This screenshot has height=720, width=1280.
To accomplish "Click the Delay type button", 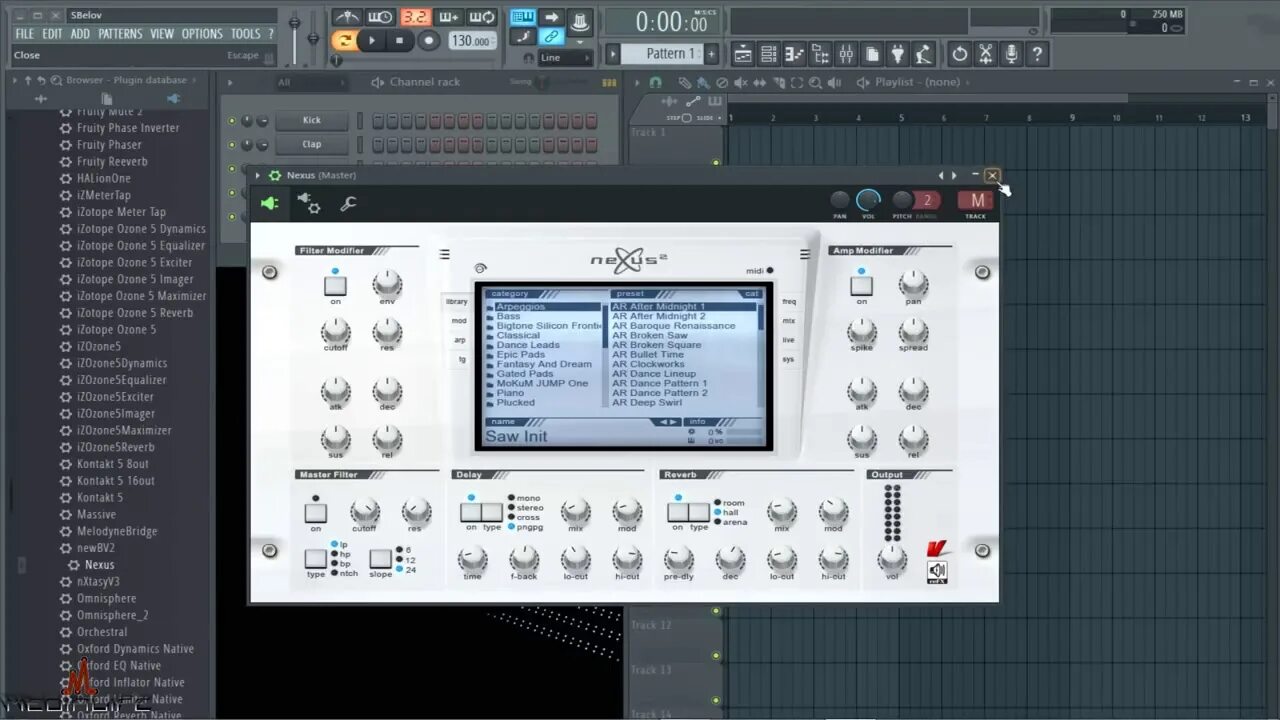I will 492,513.
